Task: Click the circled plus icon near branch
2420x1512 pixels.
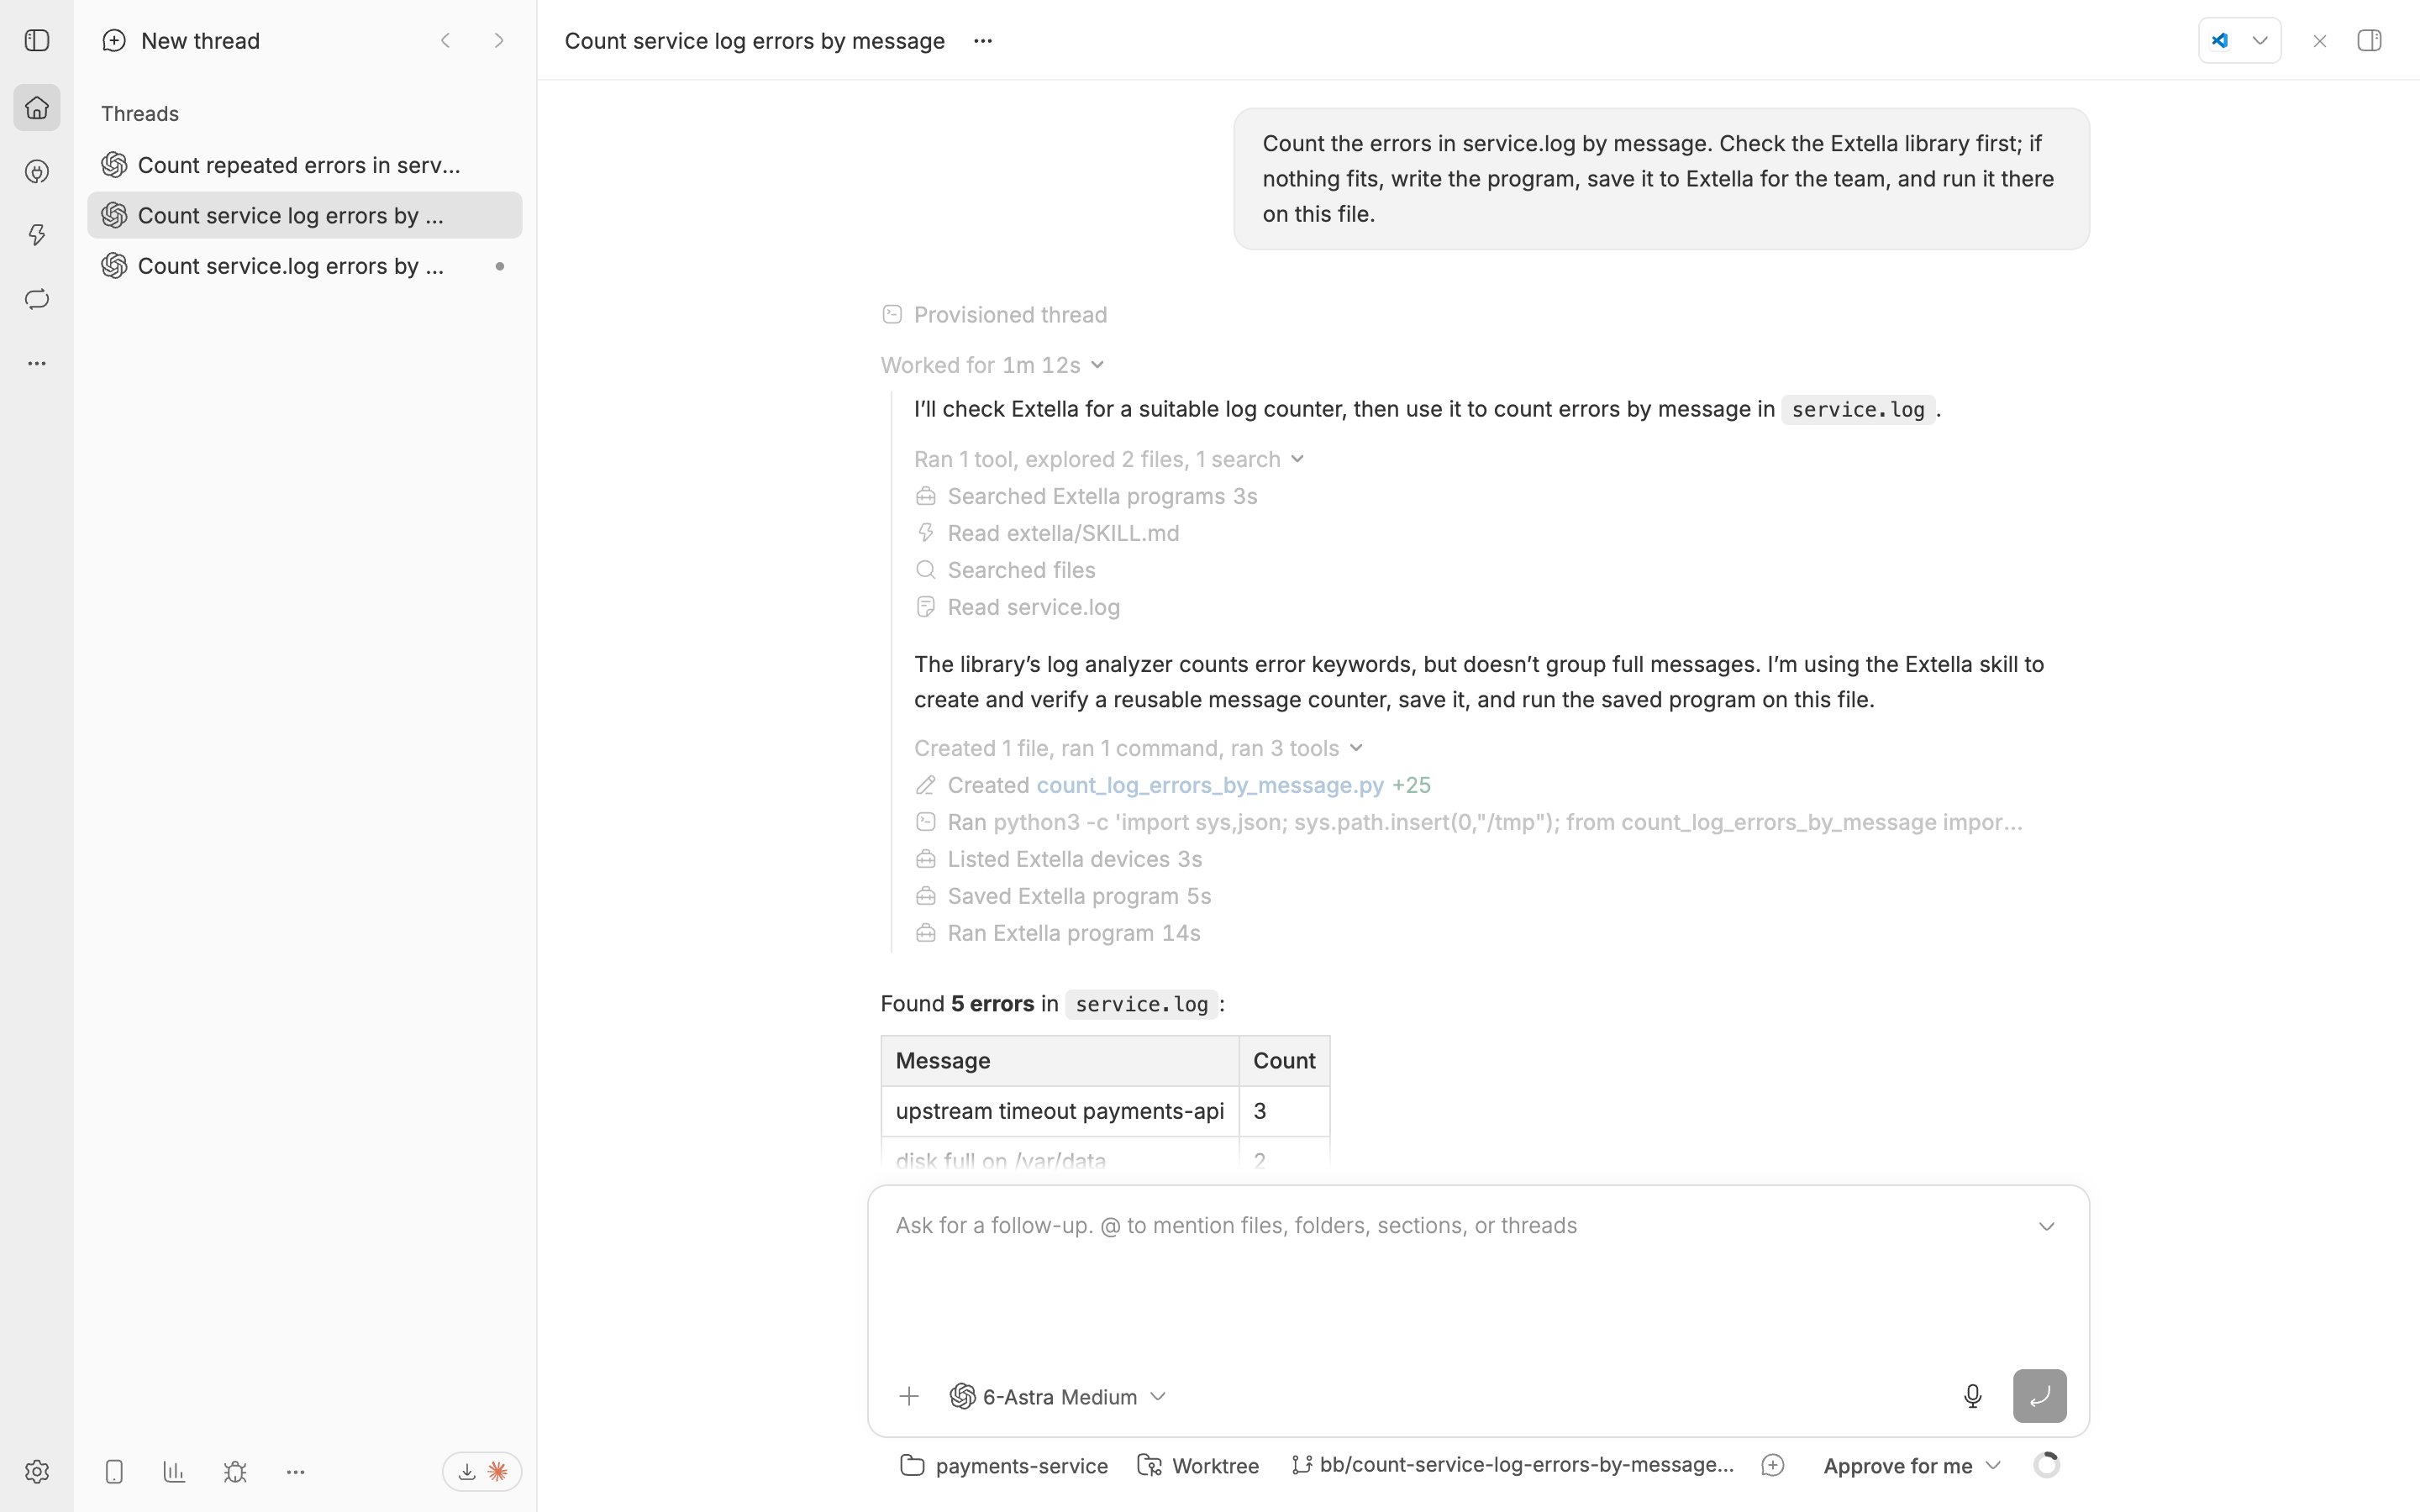Action: pyautogui.click(x=1773, y=1466)
